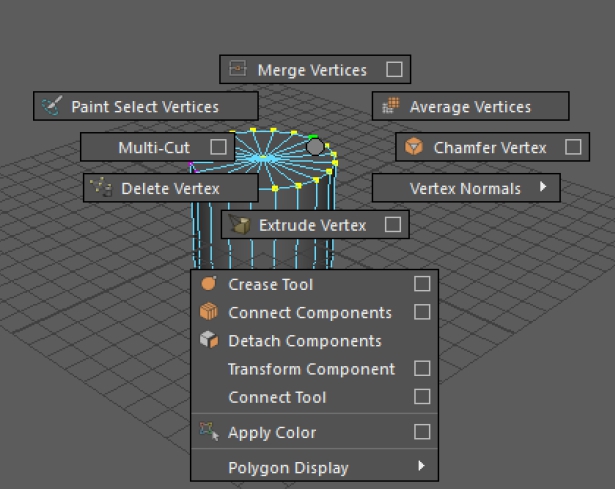
Task: Click the gray marking menu center circle
Action: pyautogui.click(x=315, y=147)
